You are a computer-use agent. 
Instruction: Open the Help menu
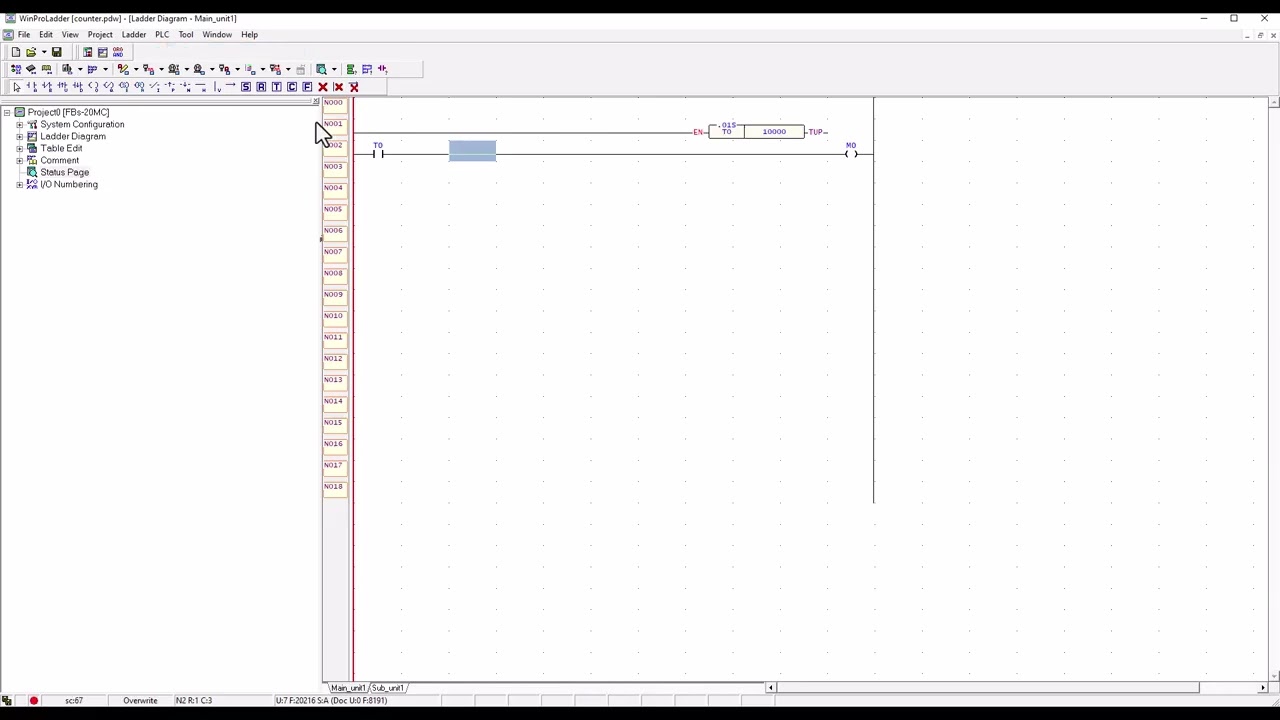coord(249,34)
